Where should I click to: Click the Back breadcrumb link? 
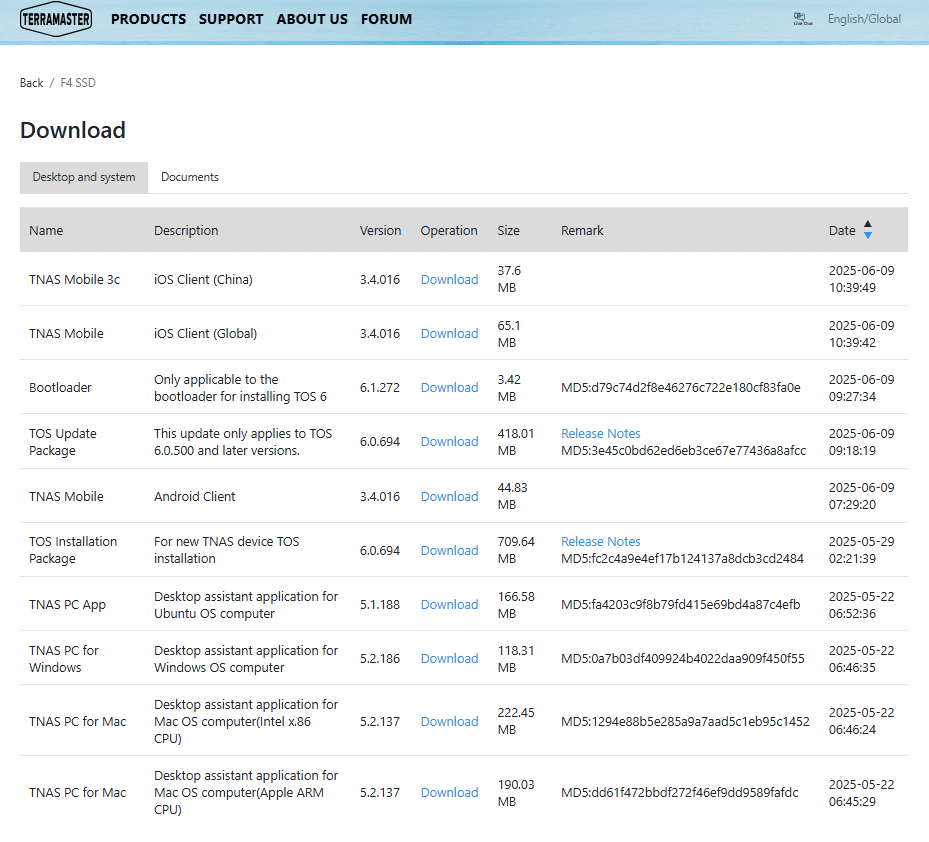click(x=31, y=83)
